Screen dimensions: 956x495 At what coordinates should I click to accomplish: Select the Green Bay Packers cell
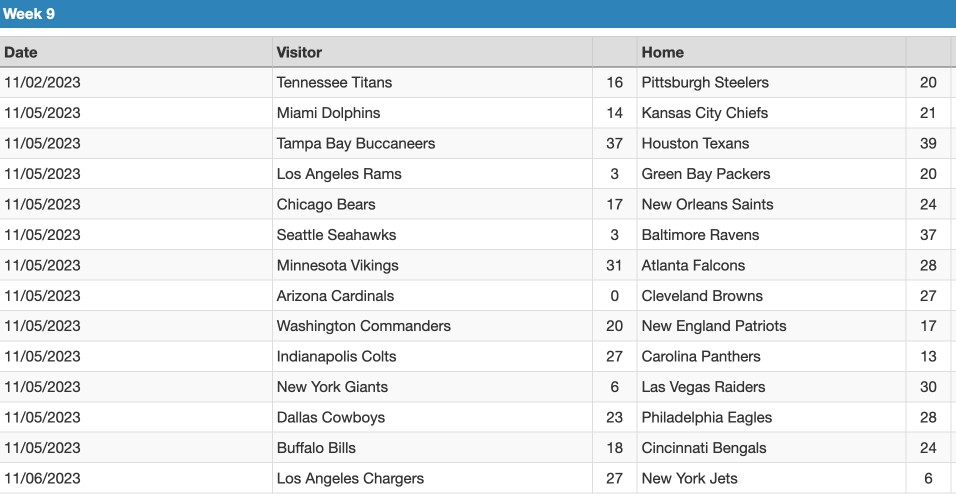771,174
